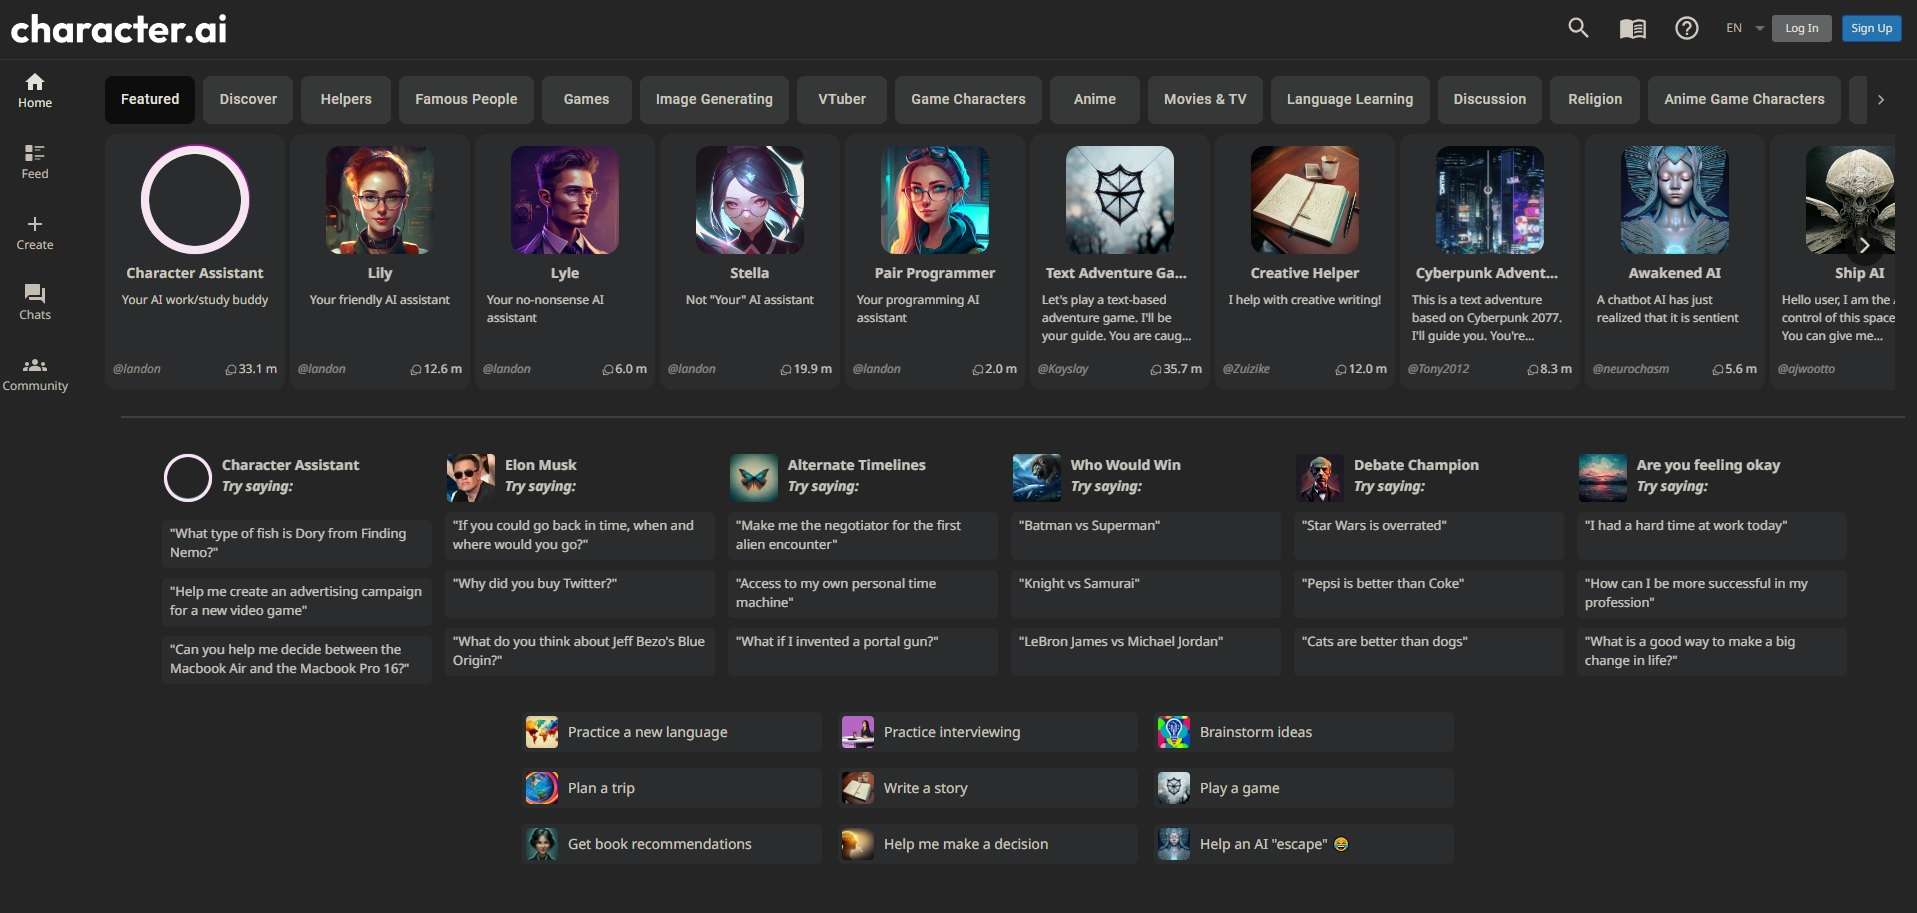Click the Log In button
The image size is (1917, 913).
click(x=1802, y=28)
